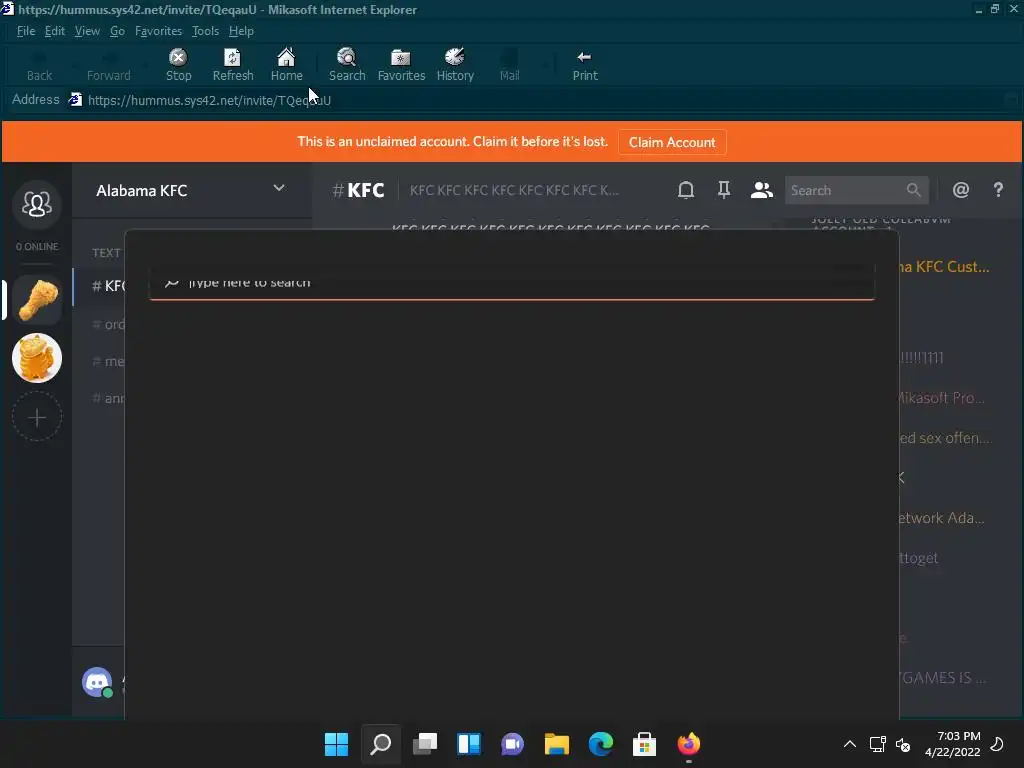The width and height of the screenshot is (1024, 768).
Task: Click the user avatar at bottom left
Action: coord(97,683)
